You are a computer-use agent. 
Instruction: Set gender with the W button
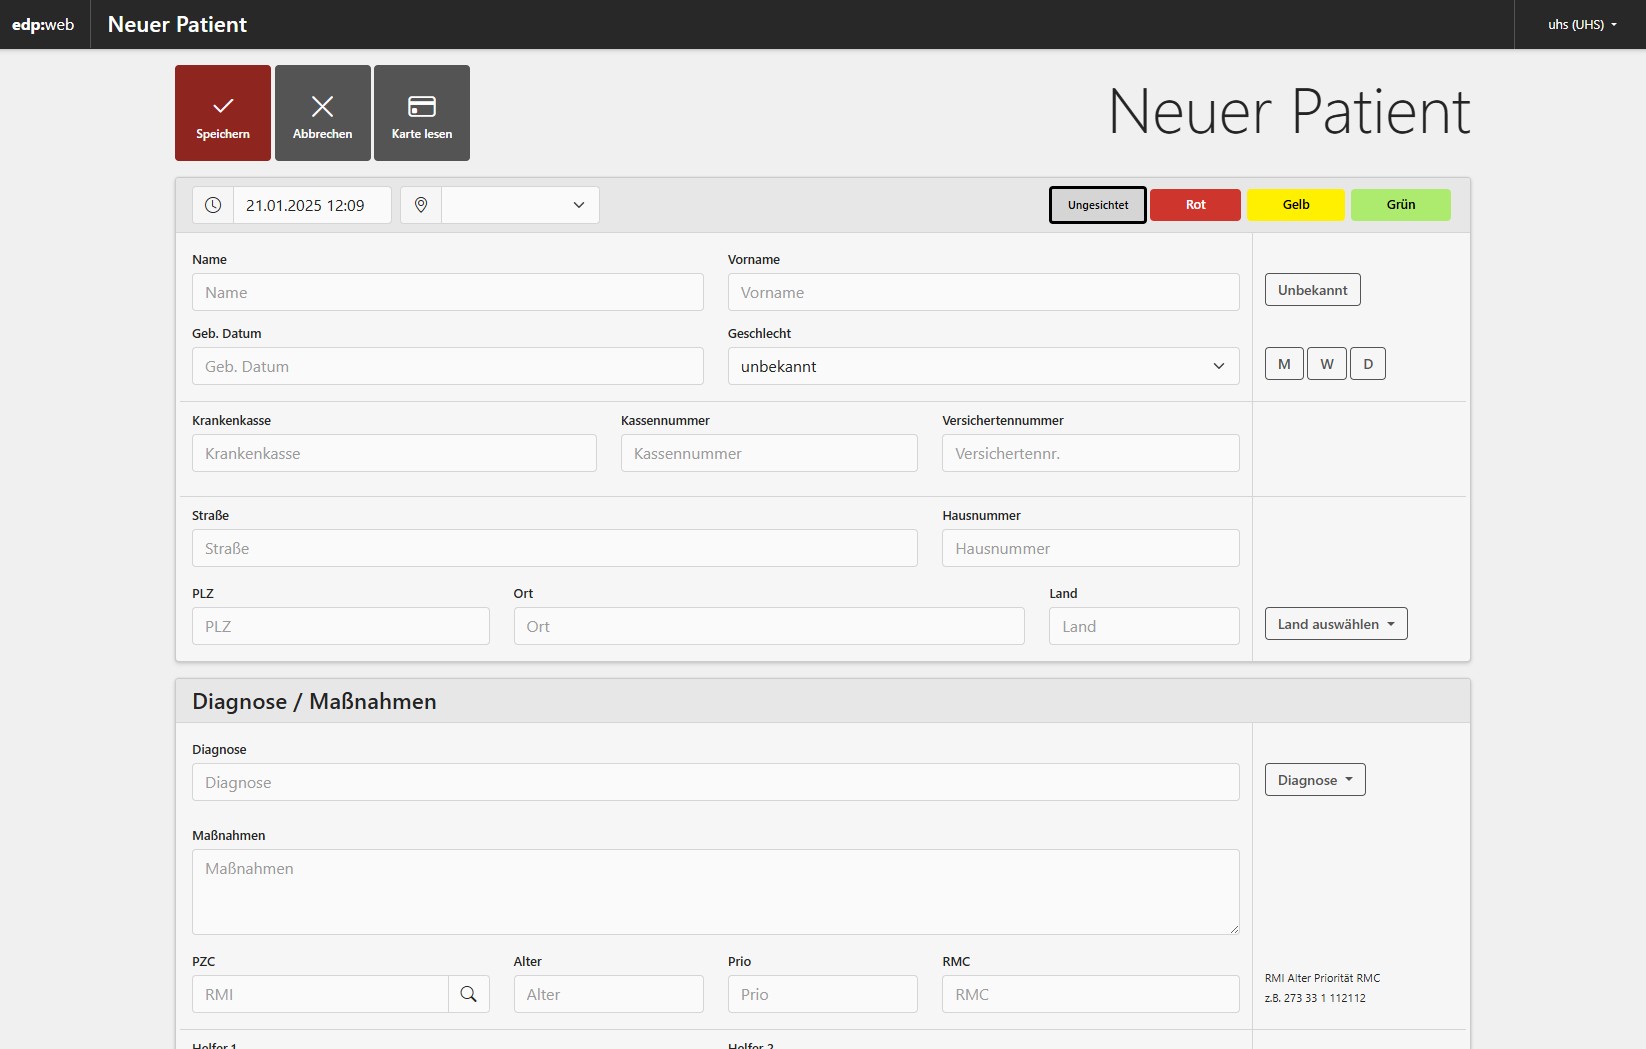point(1327,364)
